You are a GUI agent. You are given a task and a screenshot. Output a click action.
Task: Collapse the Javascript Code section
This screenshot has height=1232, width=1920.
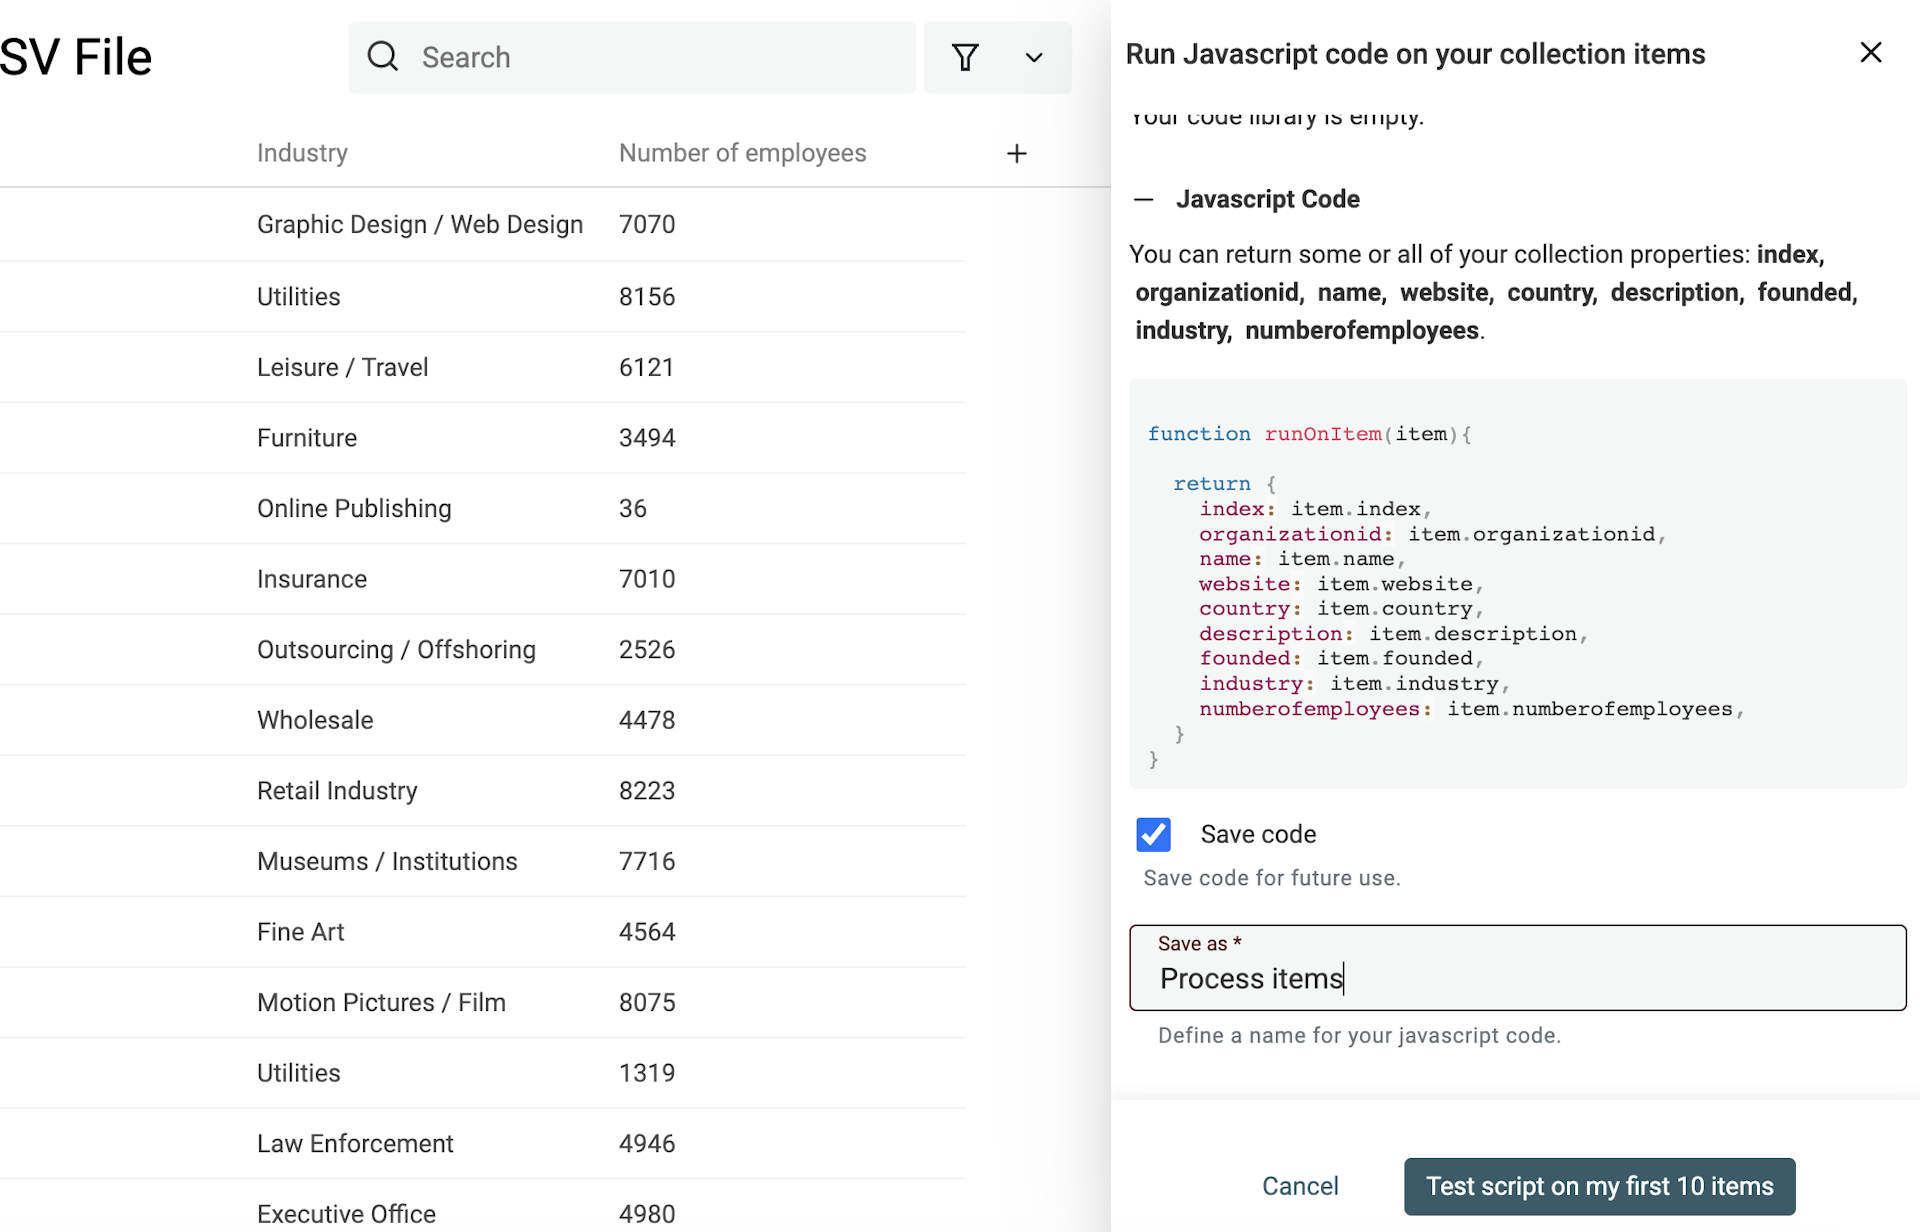point(1144,199)
